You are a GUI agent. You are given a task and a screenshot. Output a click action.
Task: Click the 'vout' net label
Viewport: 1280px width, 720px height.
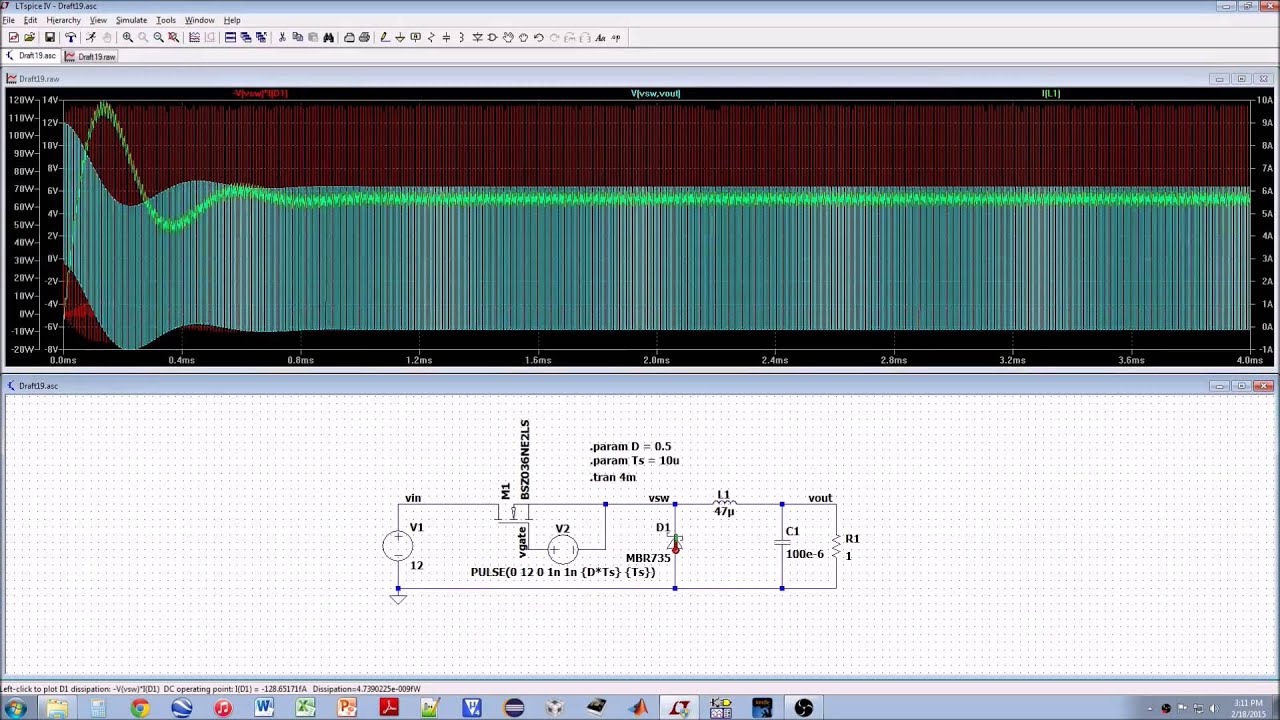[820, 498]
